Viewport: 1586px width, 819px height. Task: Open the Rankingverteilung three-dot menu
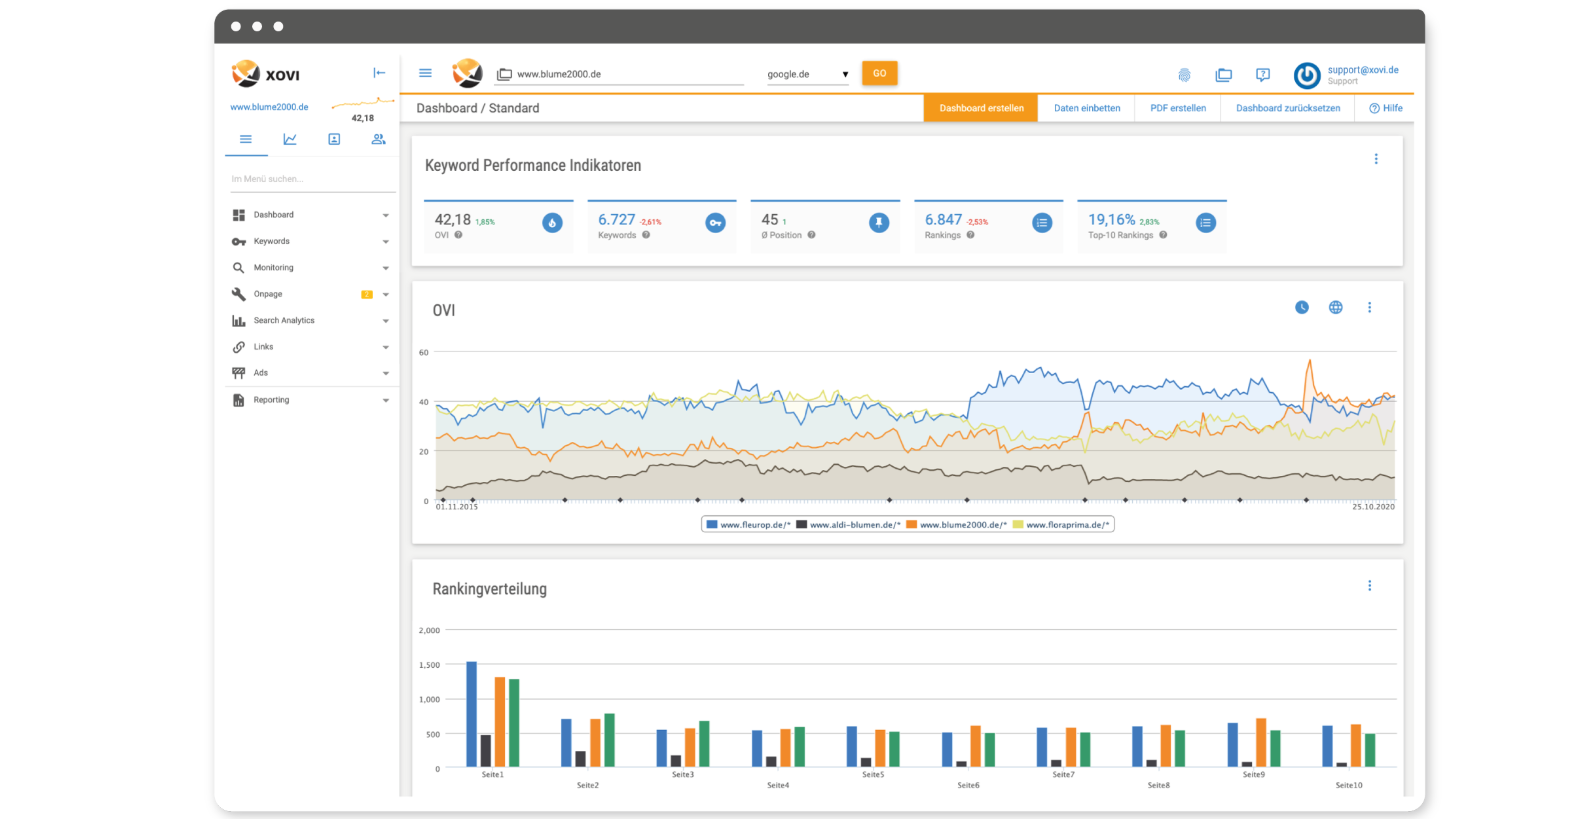[1370, 586]
